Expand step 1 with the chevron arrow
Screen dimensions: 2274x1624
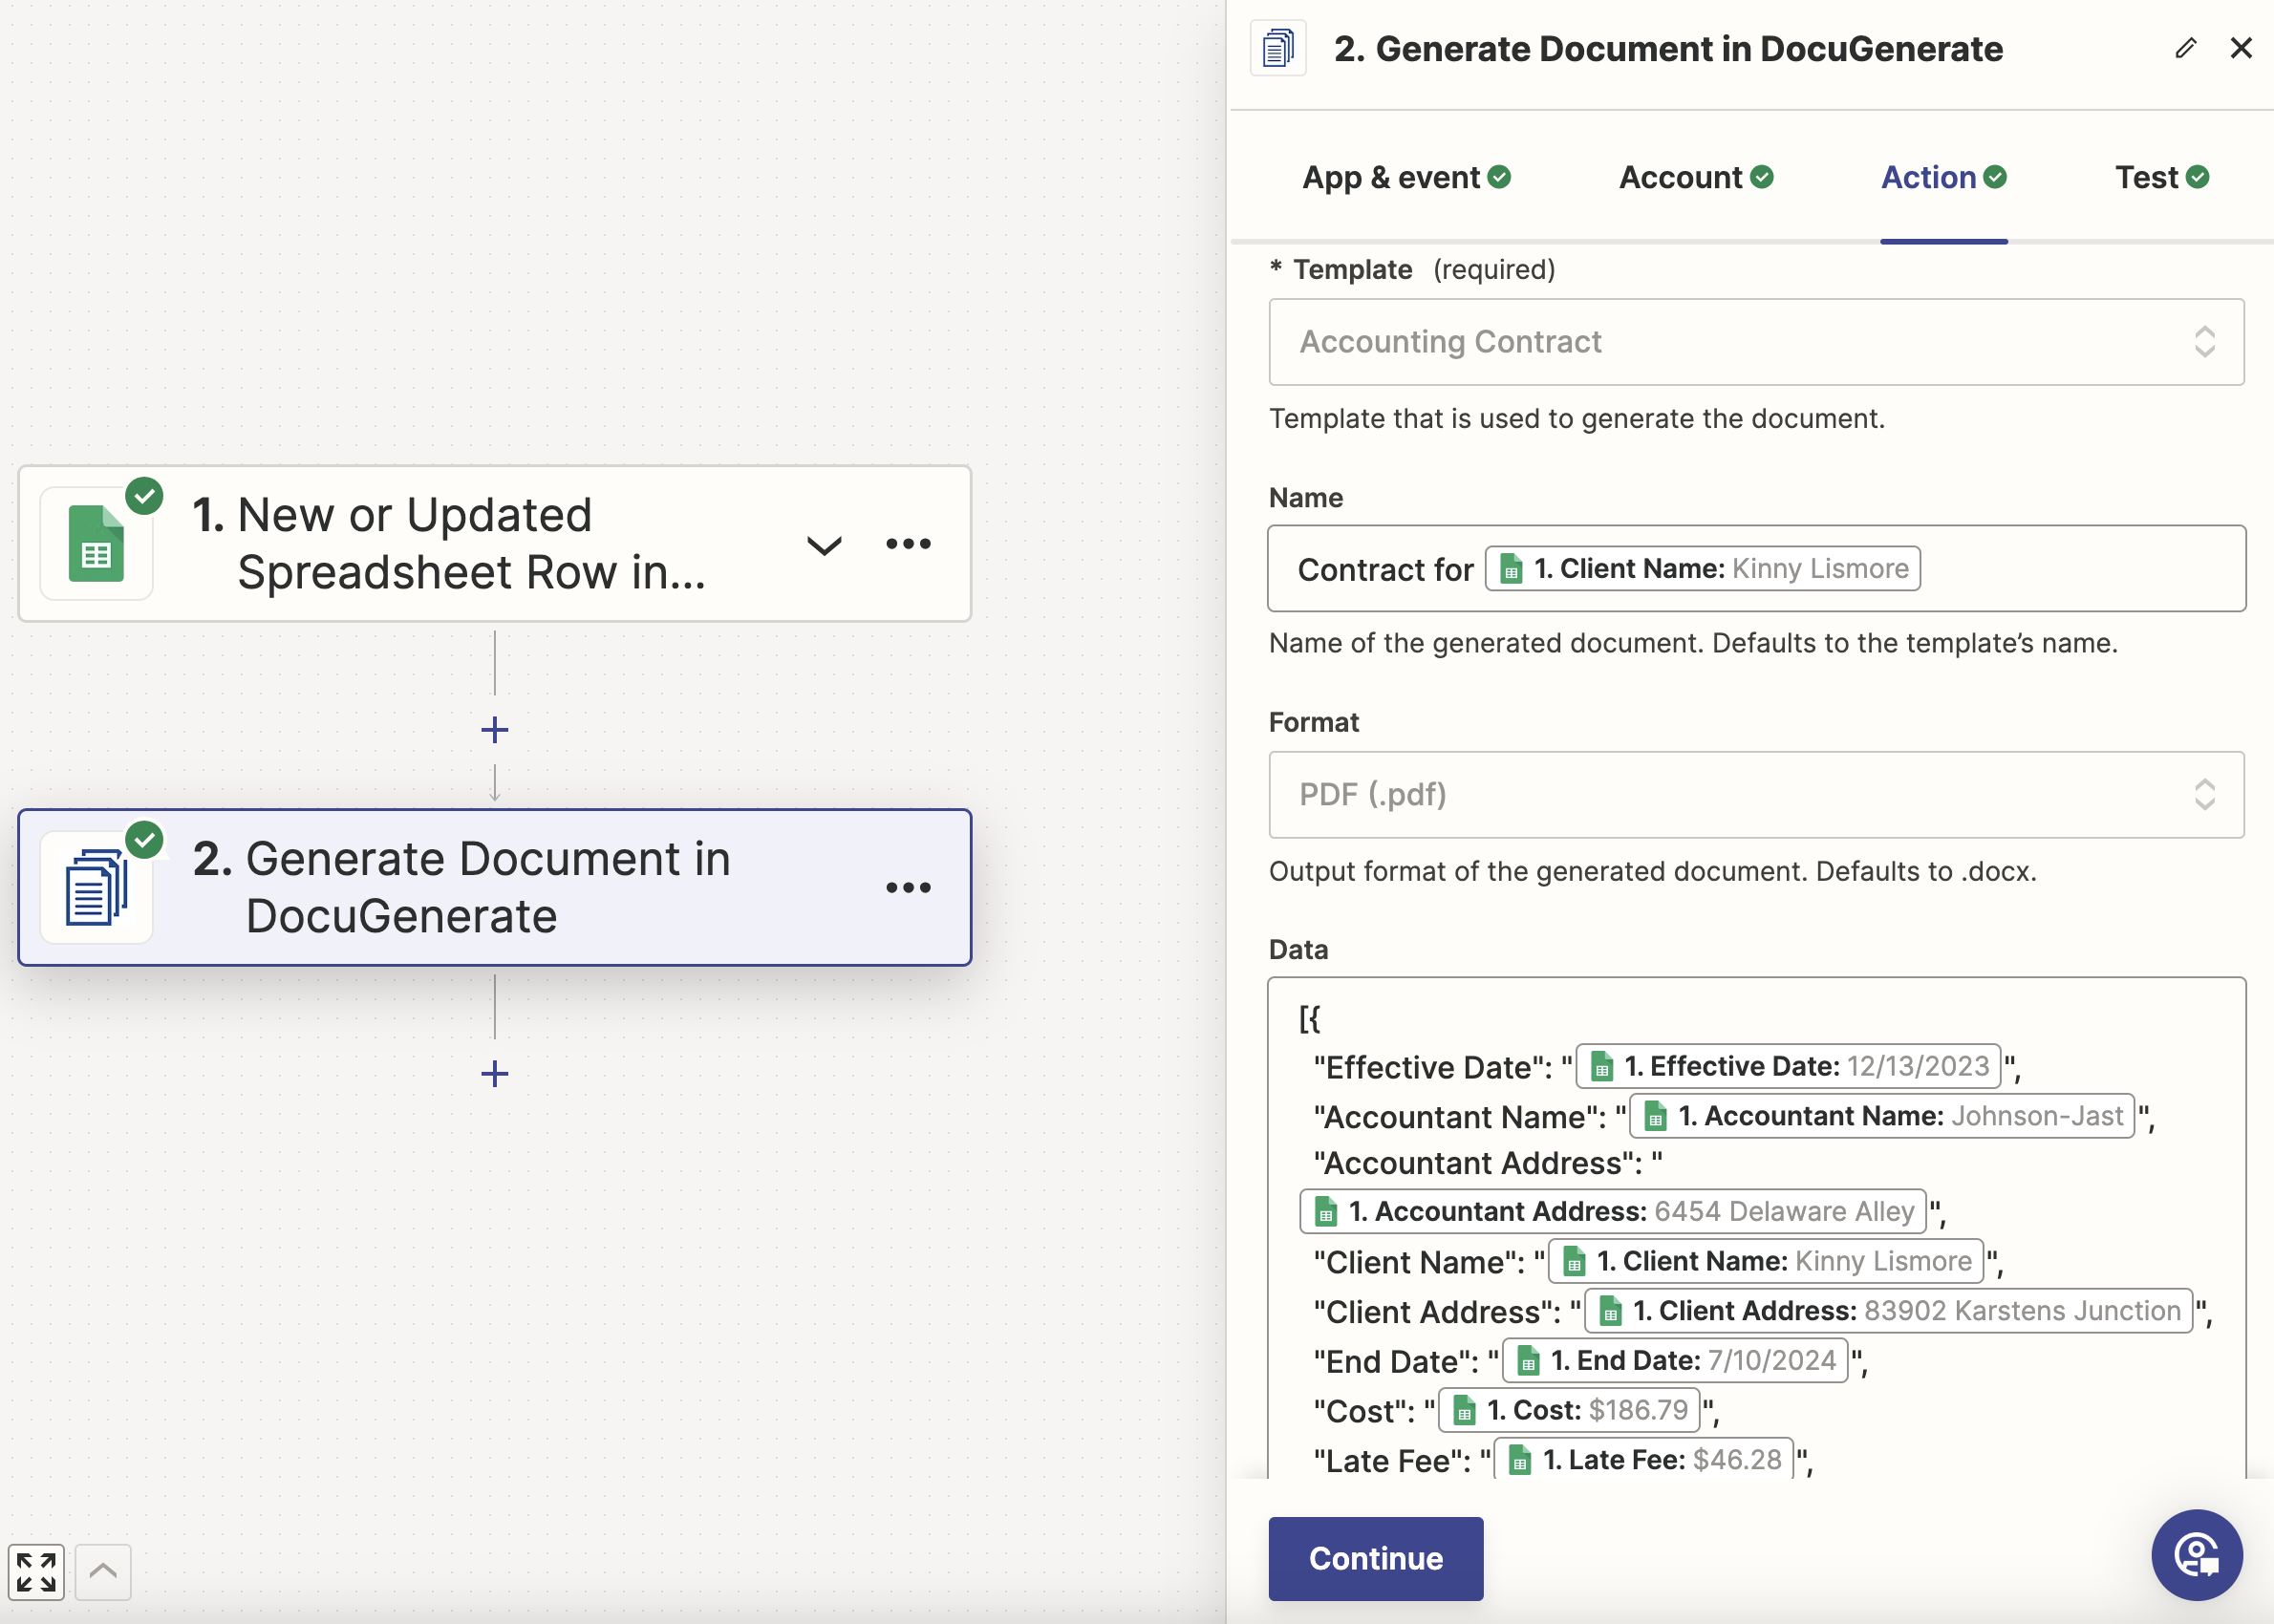tap(824, 546)
